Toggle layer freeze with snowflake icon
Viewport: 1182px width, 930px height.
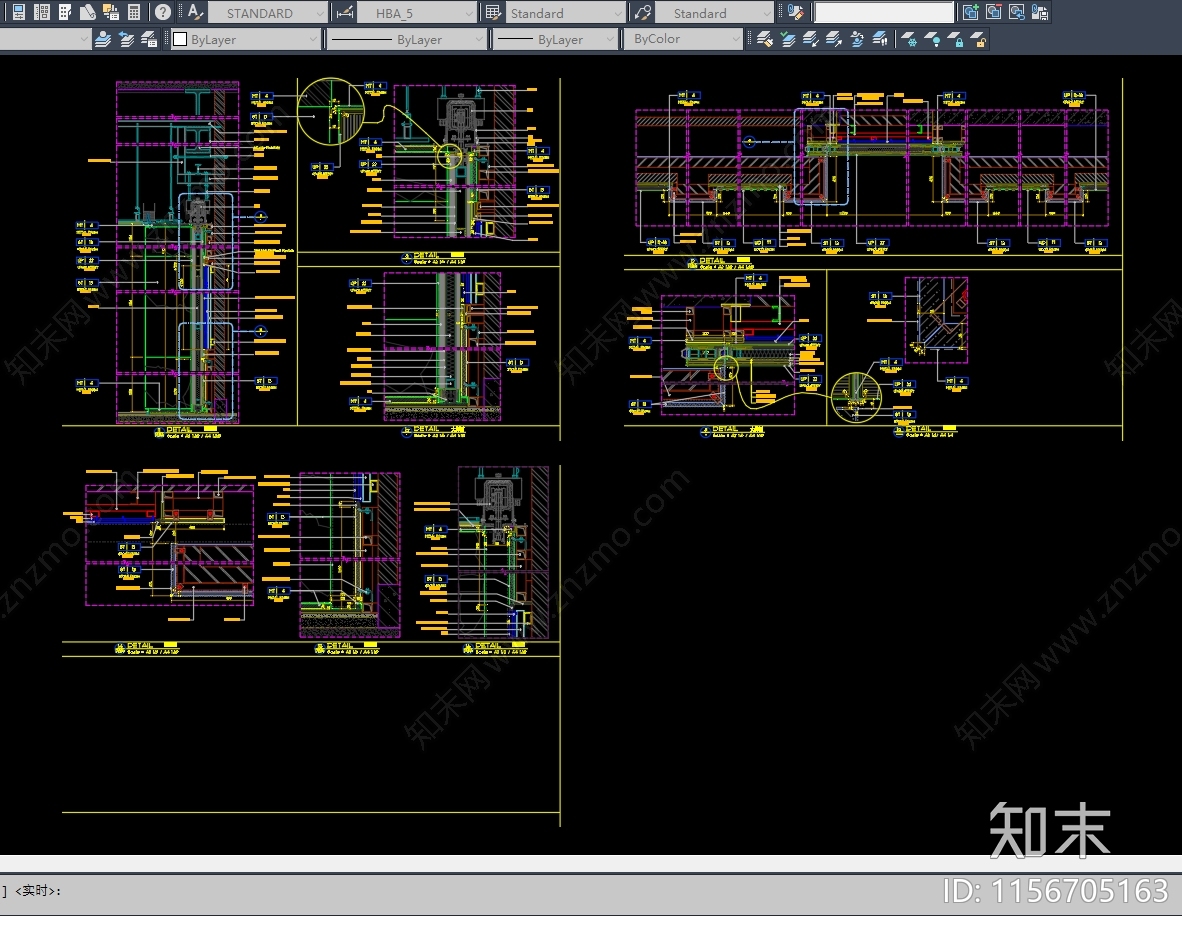point(910,40)
